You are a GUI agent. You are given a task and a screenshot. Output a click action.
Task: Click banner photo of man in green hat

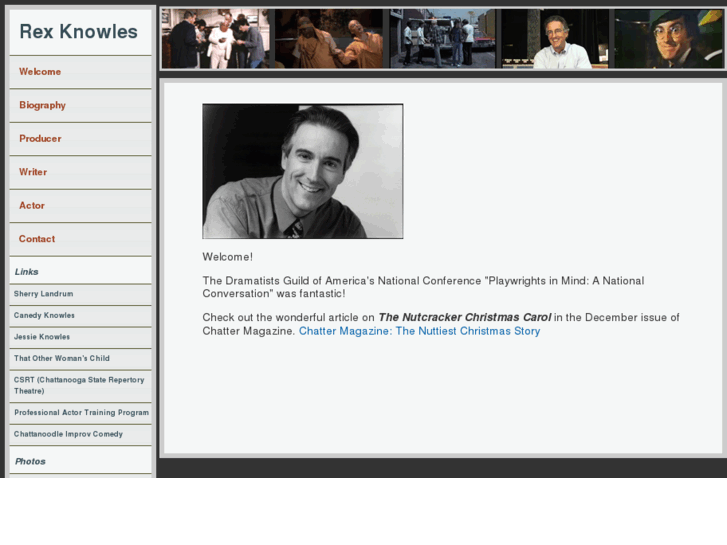[x=669, y=38]
